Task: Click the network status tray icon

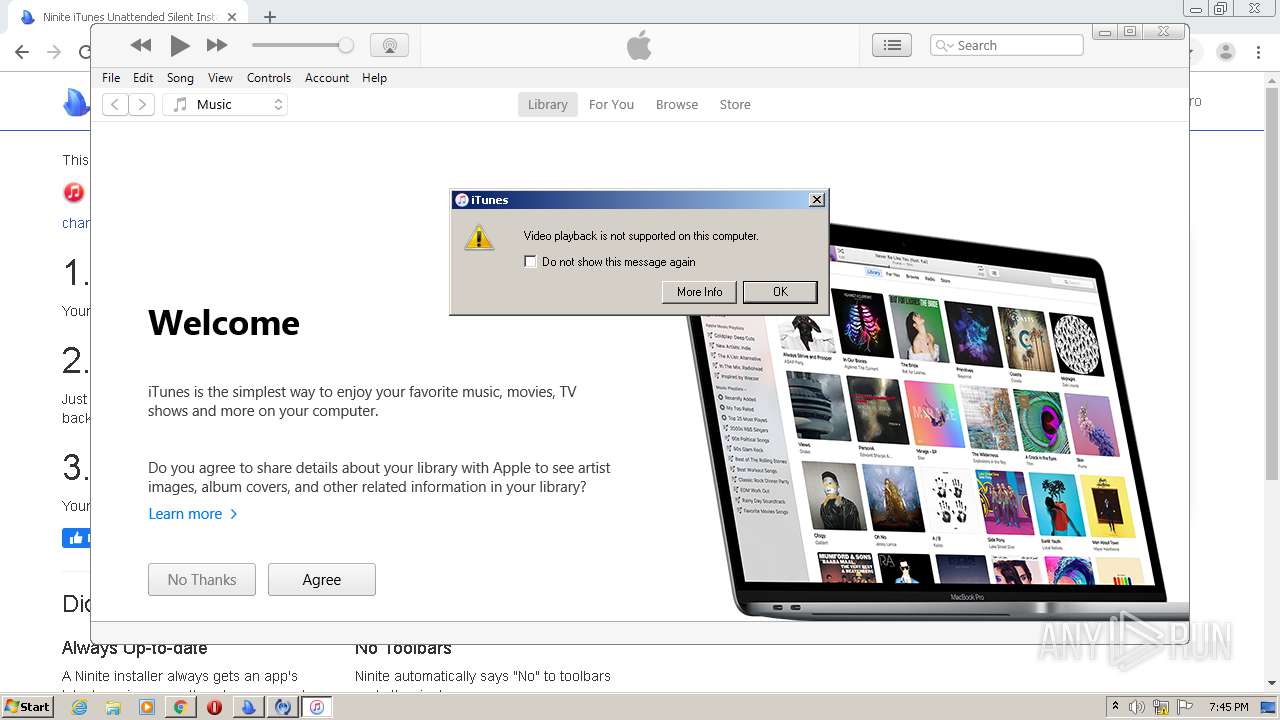Action: tap(1162, 707)
